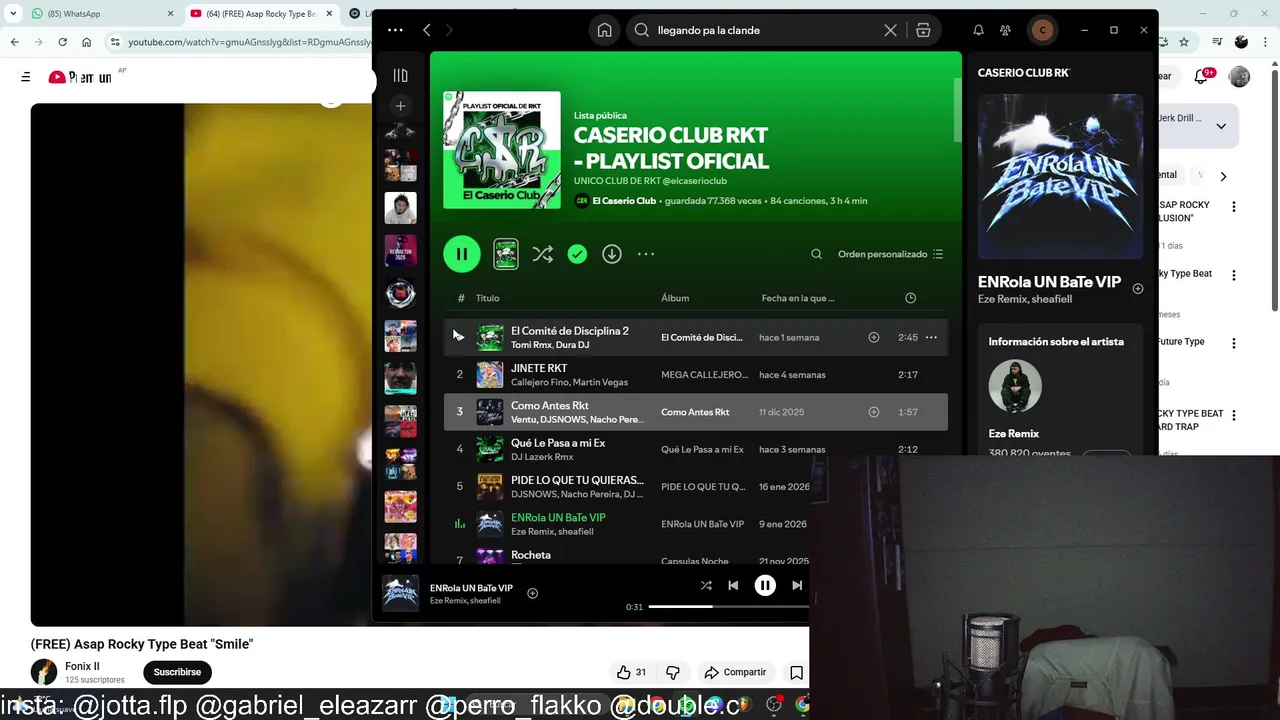This screenshot has width=1280, height=720.
Task: Switch to the Asap Rocky Type Beat tab
Action: point(260,14)
